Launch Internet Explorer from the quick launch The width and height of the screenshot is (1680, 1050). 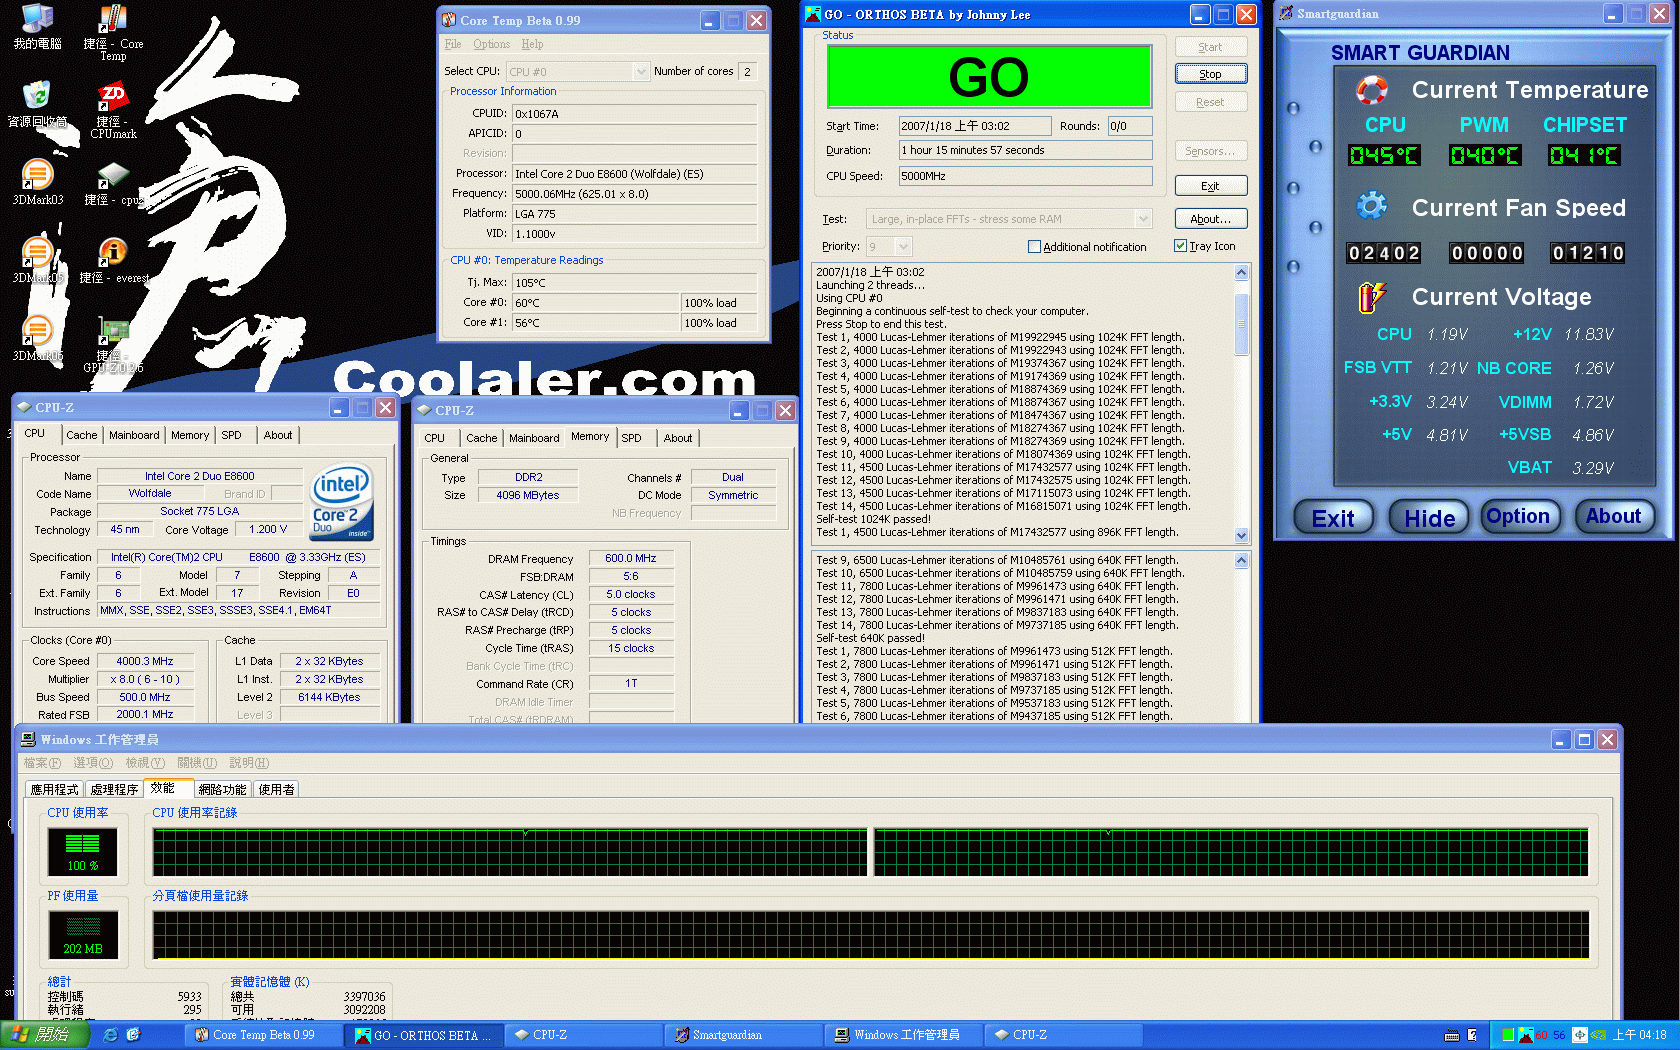click(110, 1035)
